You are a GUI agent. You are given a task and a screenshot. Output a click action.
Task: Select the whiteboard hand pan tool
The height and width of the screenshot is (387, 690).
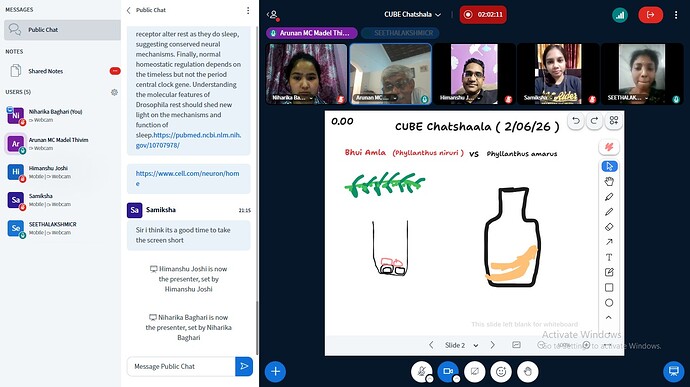[609, 181]
